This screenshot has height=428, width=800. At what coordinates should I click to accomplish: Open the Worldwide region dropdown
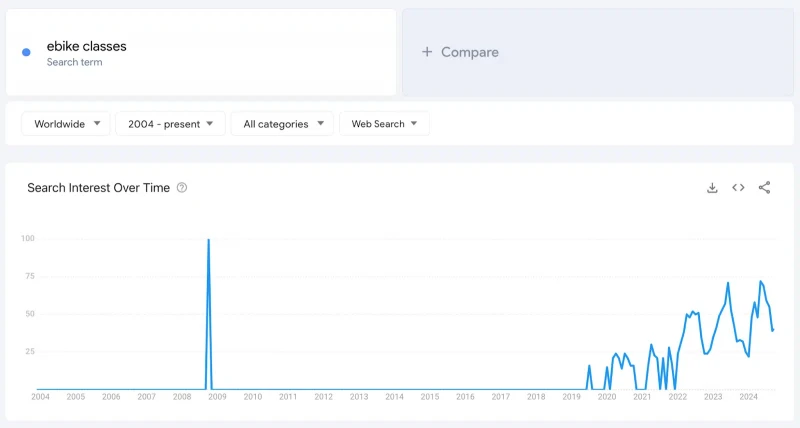pyautogui.click(x=66, y=124)
